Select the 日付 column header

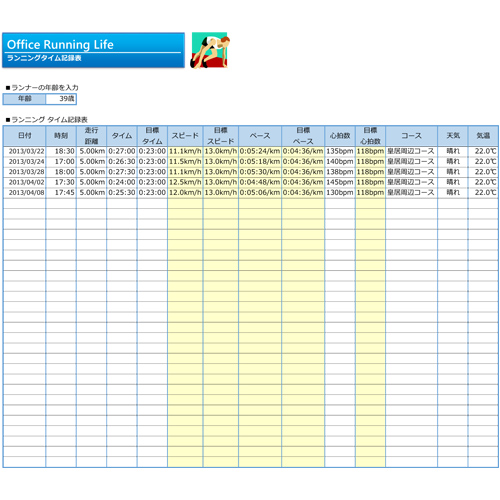point(24,136)
